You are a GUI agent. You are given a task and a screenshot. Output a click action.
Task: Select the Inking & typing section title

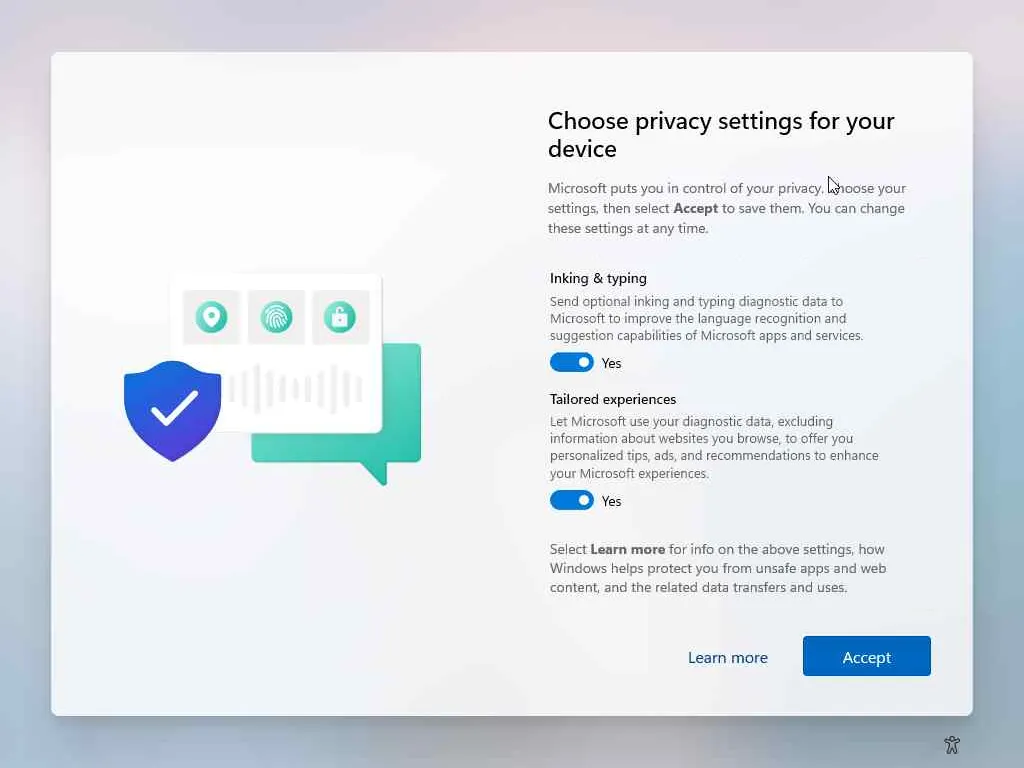point(598,278)
